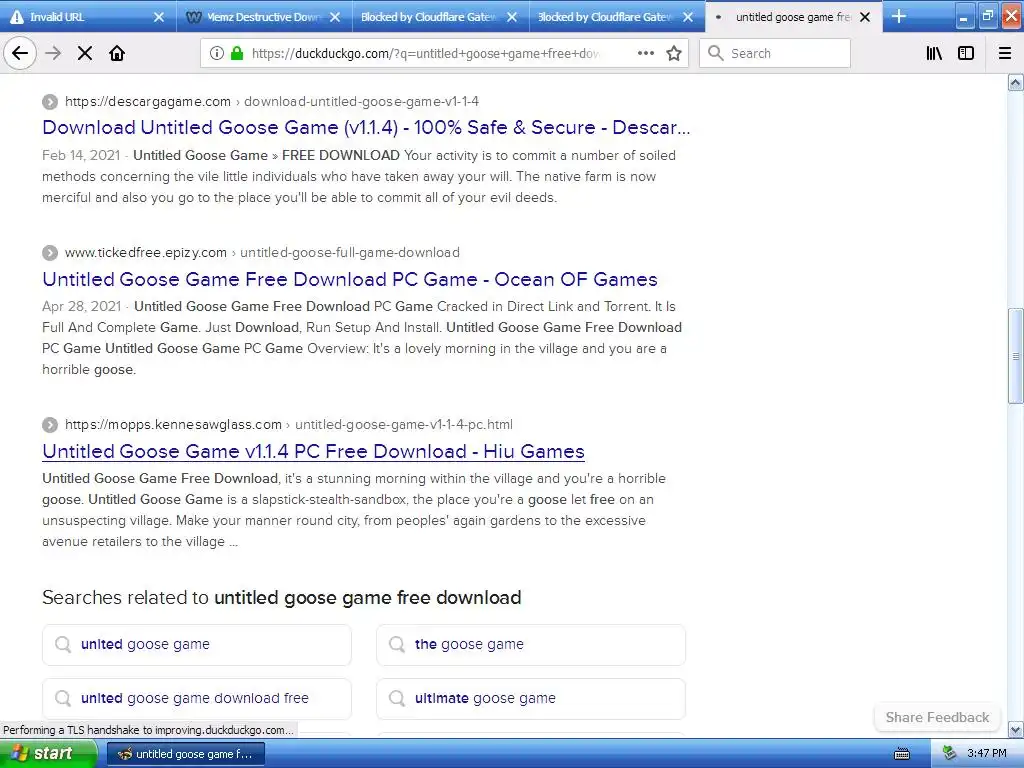Open the Hiu Games v1.1.4 PC result
The height and width of the screenshot is (768, 1024).
coord(313,452)
